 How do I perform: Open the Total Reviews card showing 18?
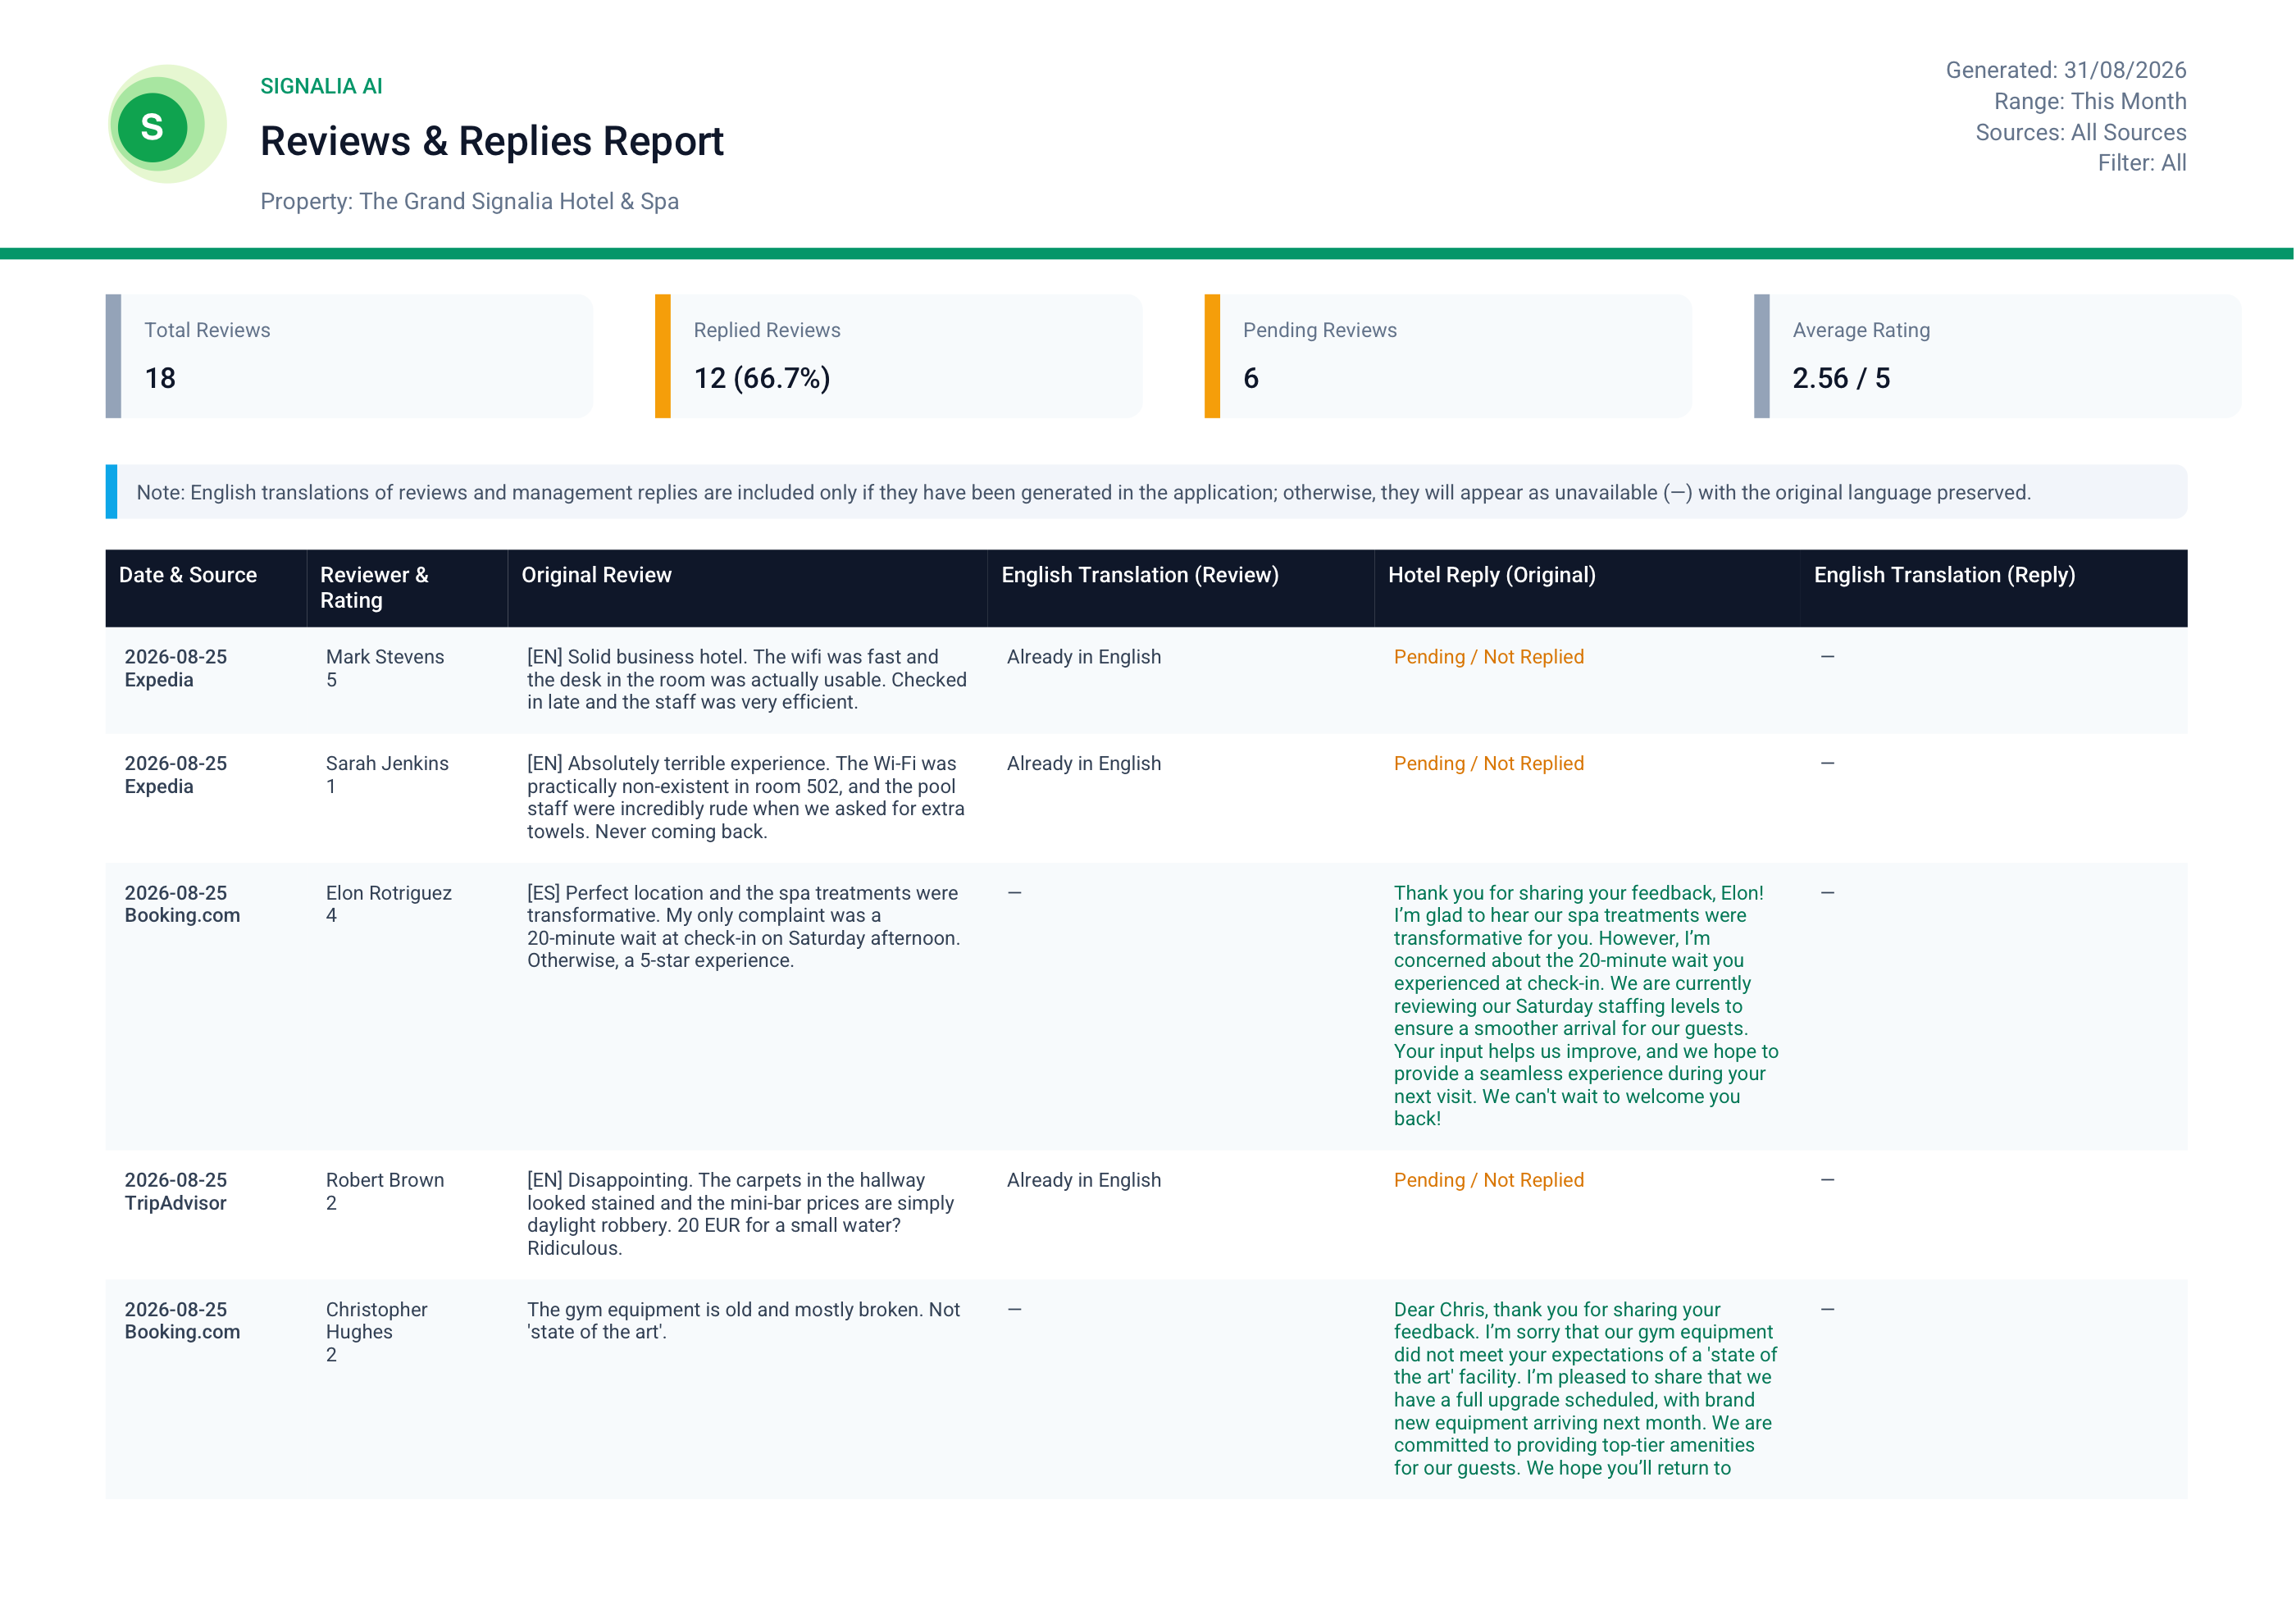click(x=349, y=356)
